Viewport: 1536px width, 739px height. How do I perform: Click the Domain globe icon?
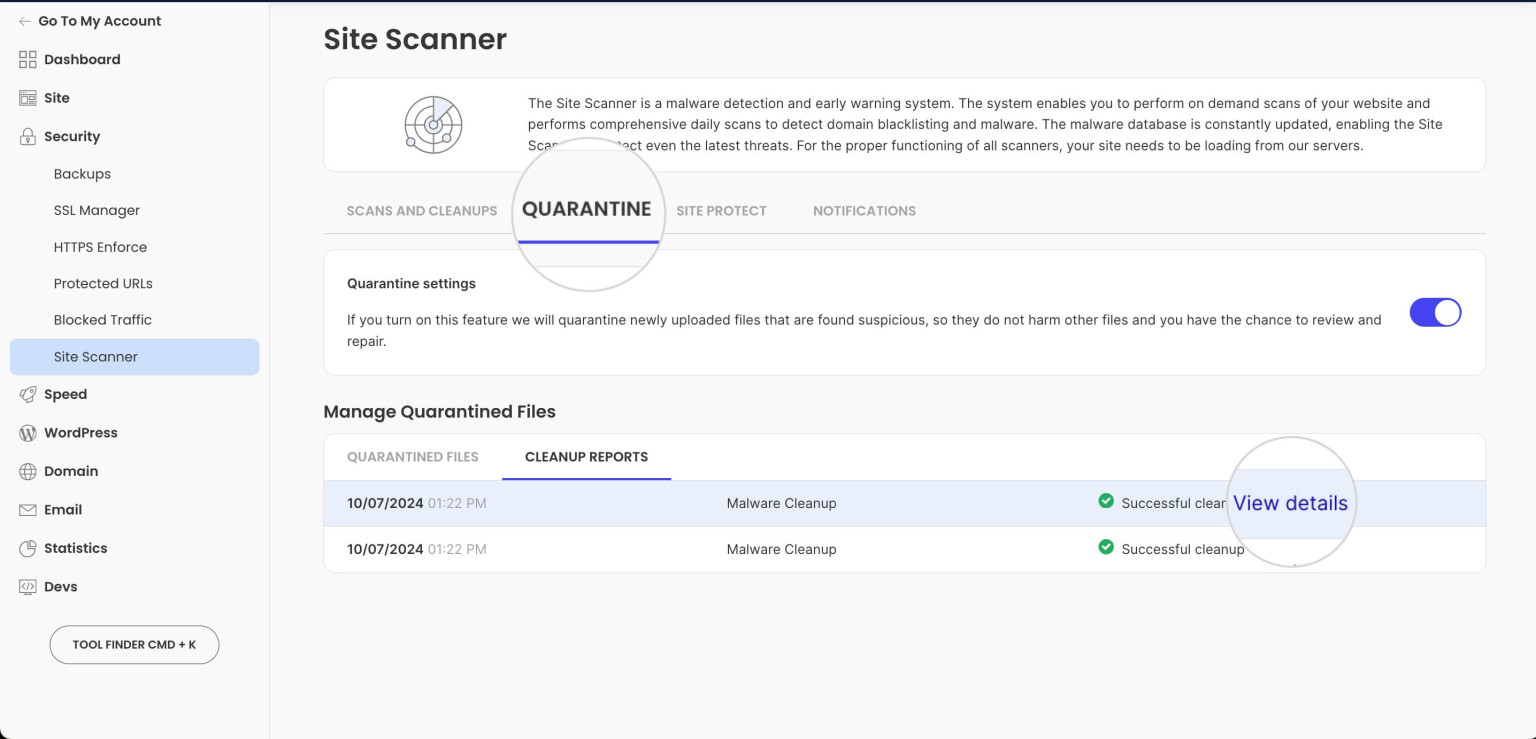click(x=28, y=471)
